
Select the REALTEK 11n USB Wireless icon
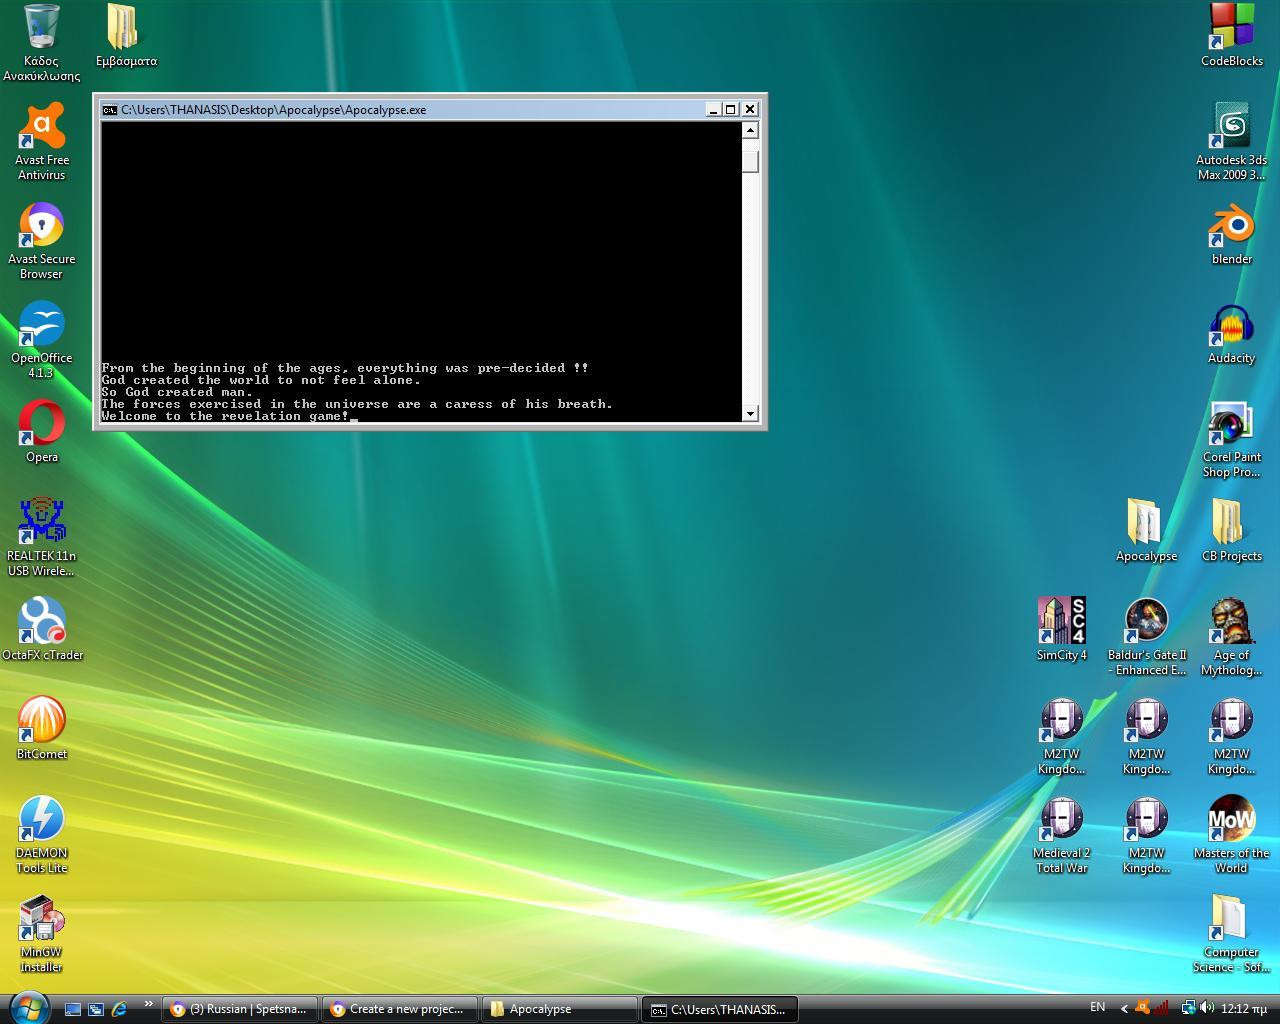pos(41,537)
